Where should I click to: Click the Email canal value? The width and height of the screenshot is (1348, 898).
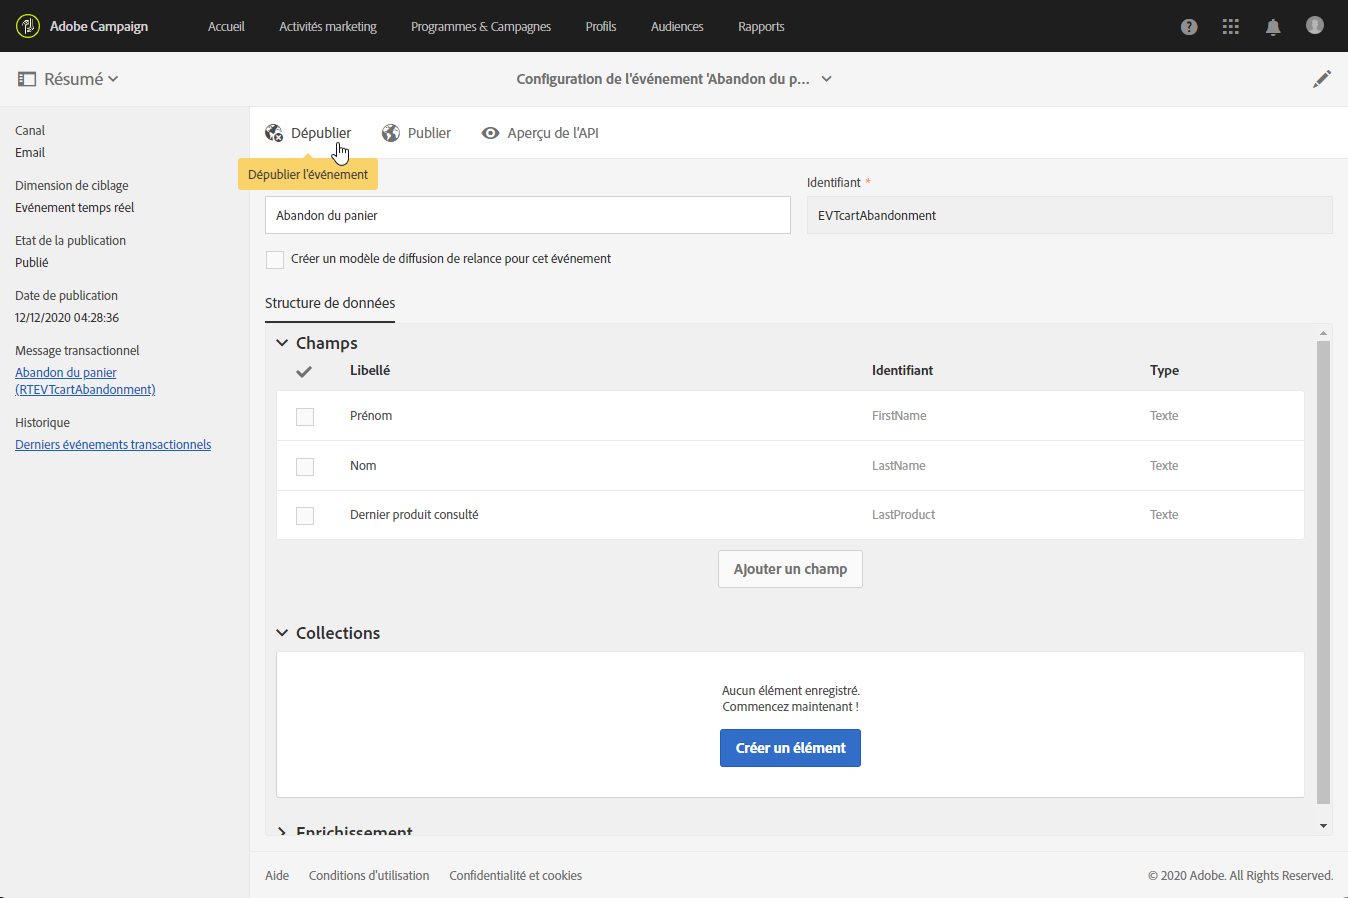(30, 153)
